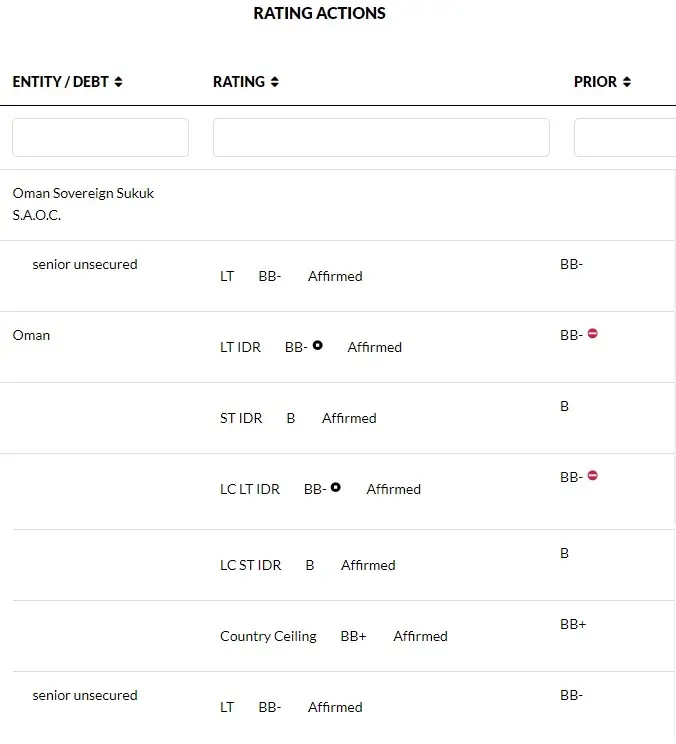
Task: Focus the Rating column filter box
Action: tap(381, 137)
